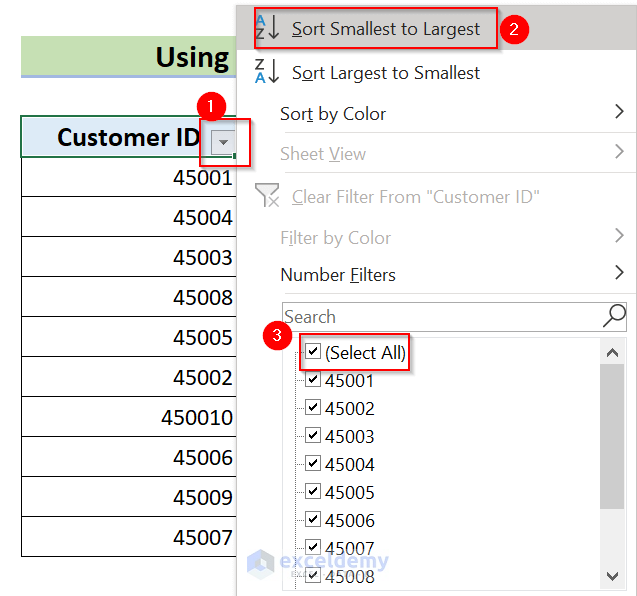The height and width of the screenshot is (596, 637).
Task: Open the Number Filters menu item
Action: 338,275
